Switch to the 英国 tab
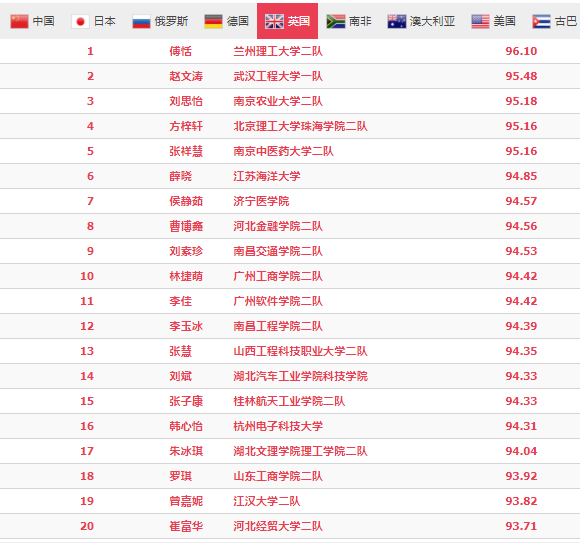This screenshot has width=580, height=543. (287, 21)
